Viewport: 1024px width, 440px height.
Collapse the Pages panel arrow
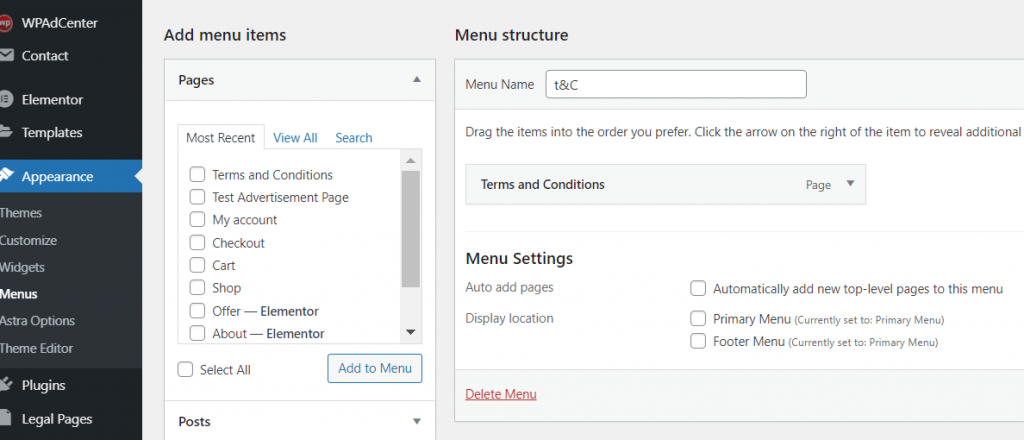417,80
